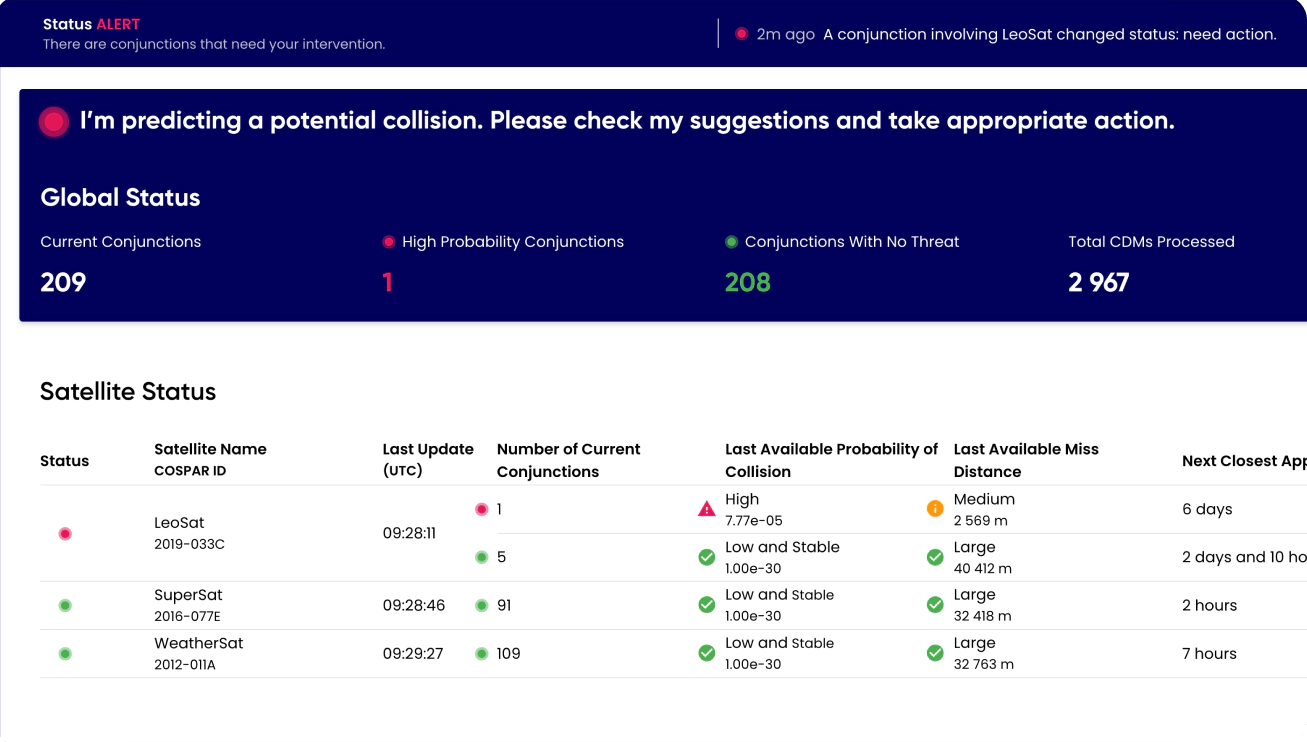Click the green checkmark beside WeatherSat Low and Stable
This screenshot has height=742, width=1307.
tap(707, 653)
